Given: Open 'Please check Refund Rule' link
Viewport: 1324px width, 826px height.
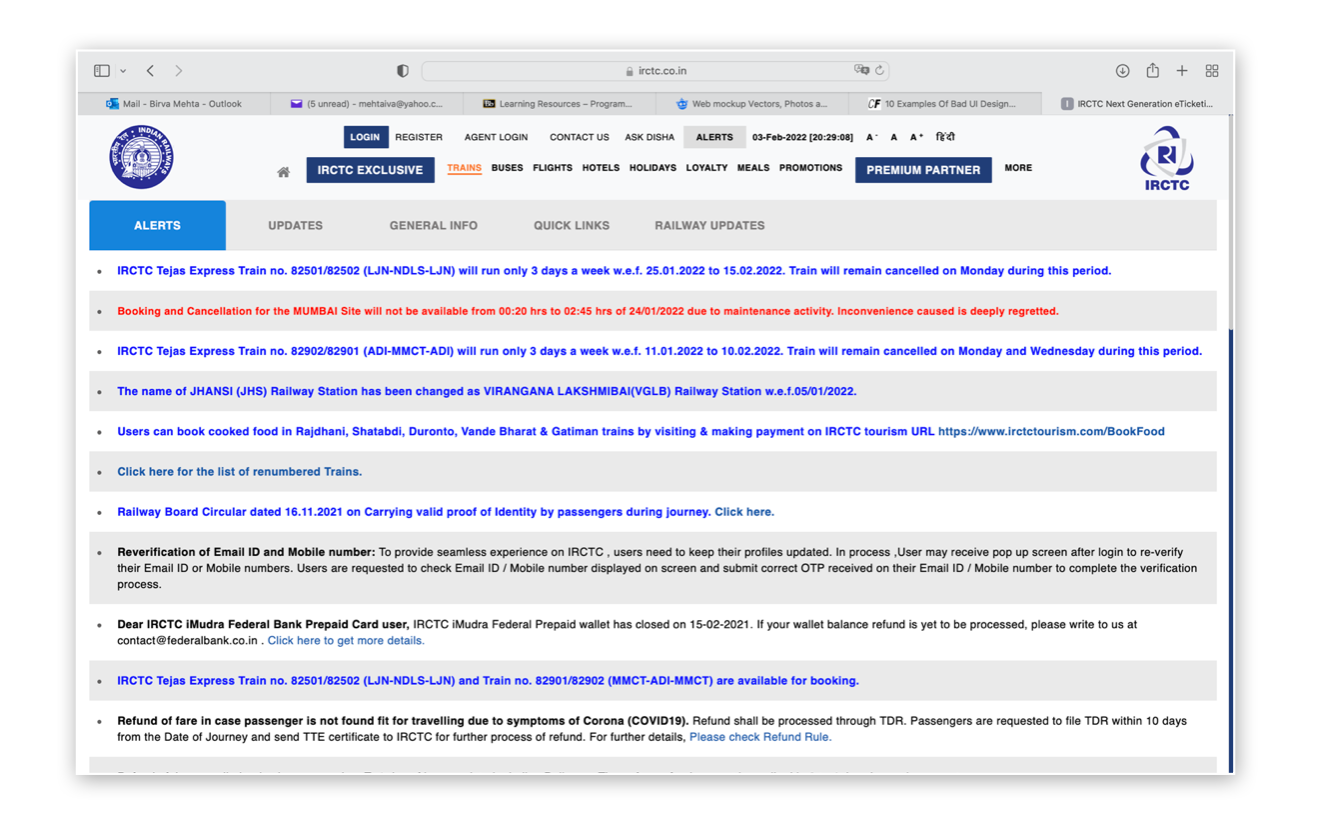Looking at the screenshot, I should (x=760, y=737).
